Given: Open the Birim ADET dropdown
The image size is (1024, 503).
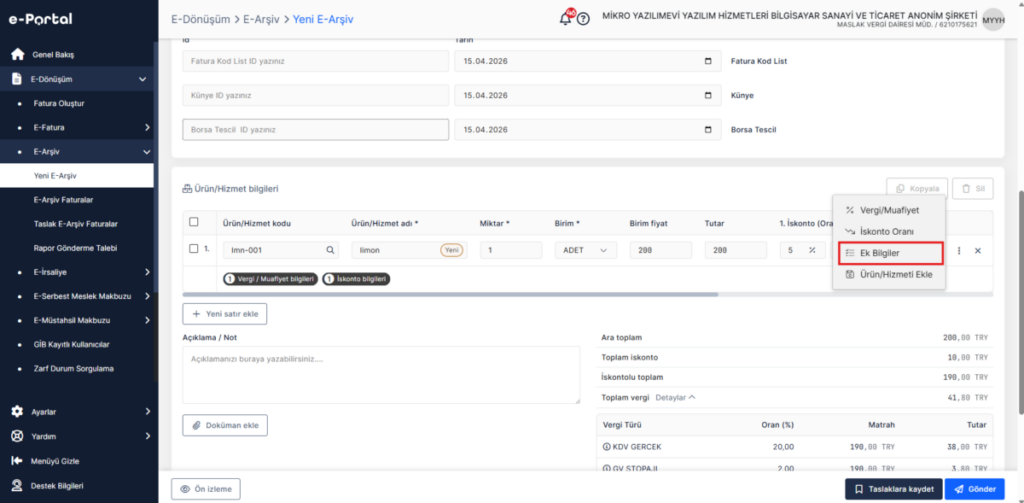Looking at the screenshot, I should [585, 250].
